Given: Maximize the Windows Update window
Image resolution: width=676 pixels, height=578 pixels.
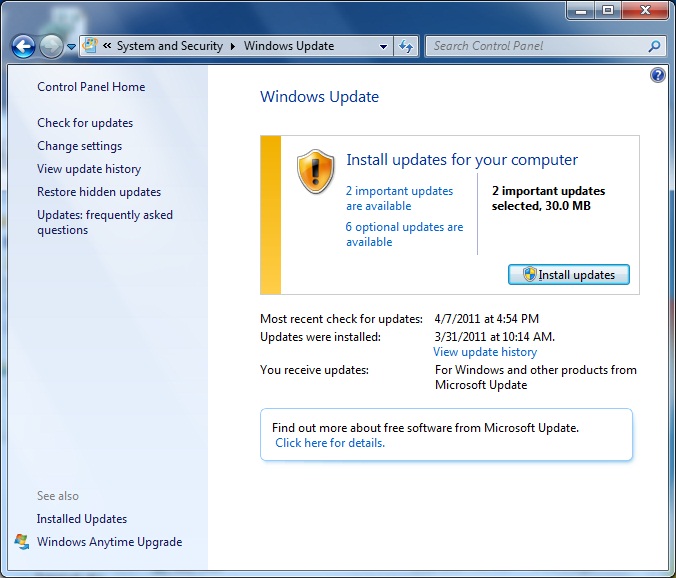Looking at the screenshot, I should 608,10.
